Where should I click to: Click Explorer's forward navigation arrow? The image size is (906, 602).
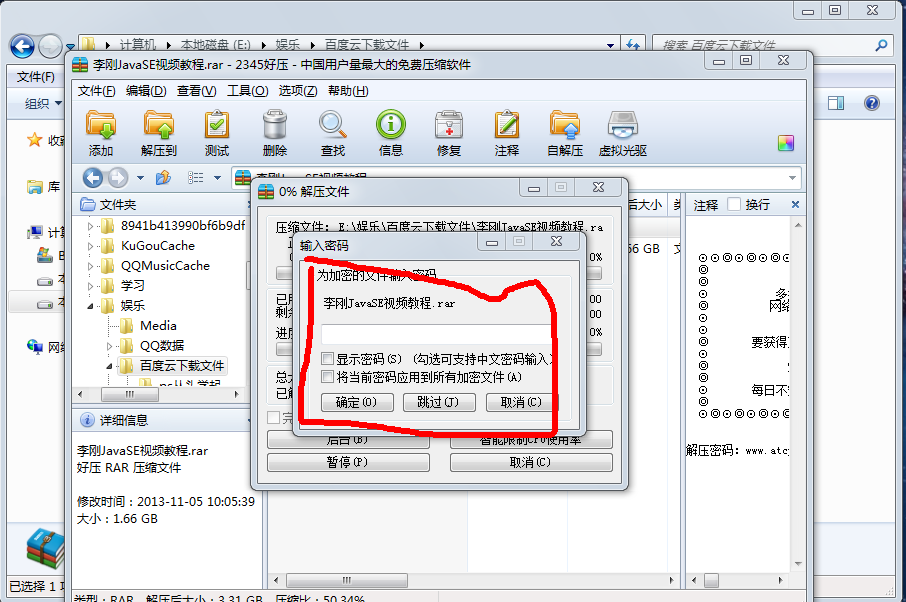(50, 46)
